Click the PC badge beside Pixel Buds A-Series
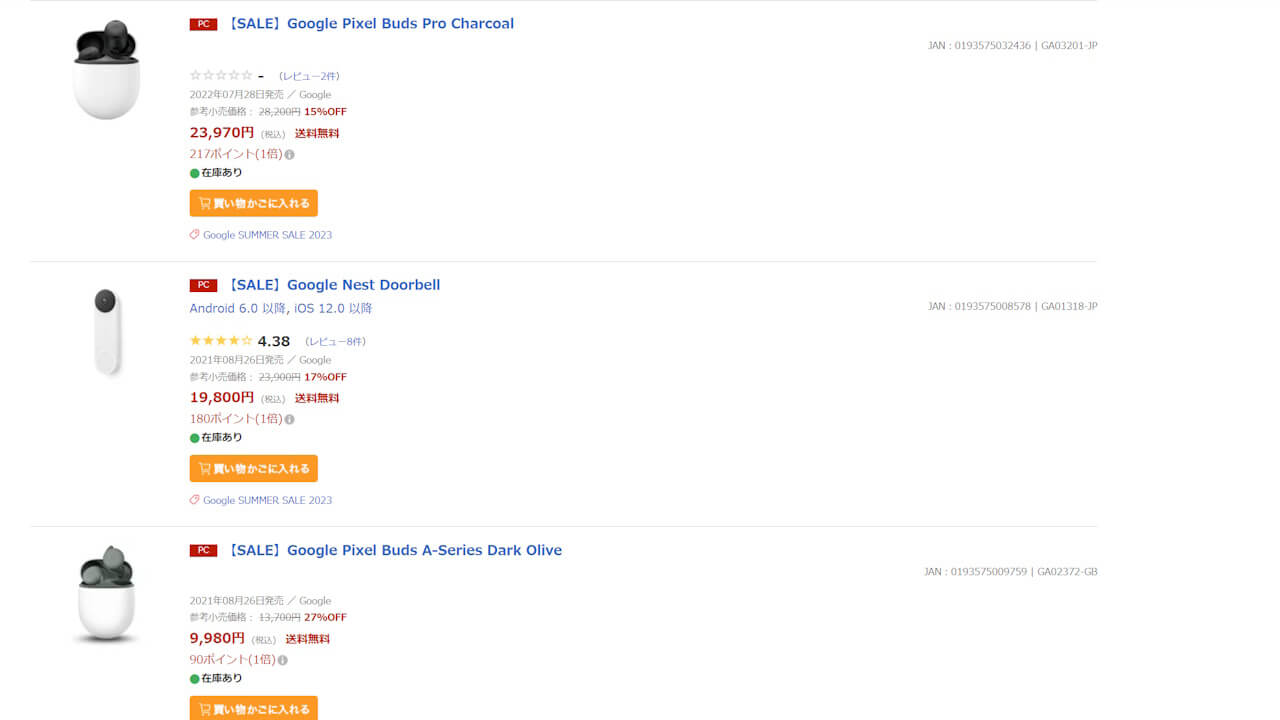 pos(203,550)
